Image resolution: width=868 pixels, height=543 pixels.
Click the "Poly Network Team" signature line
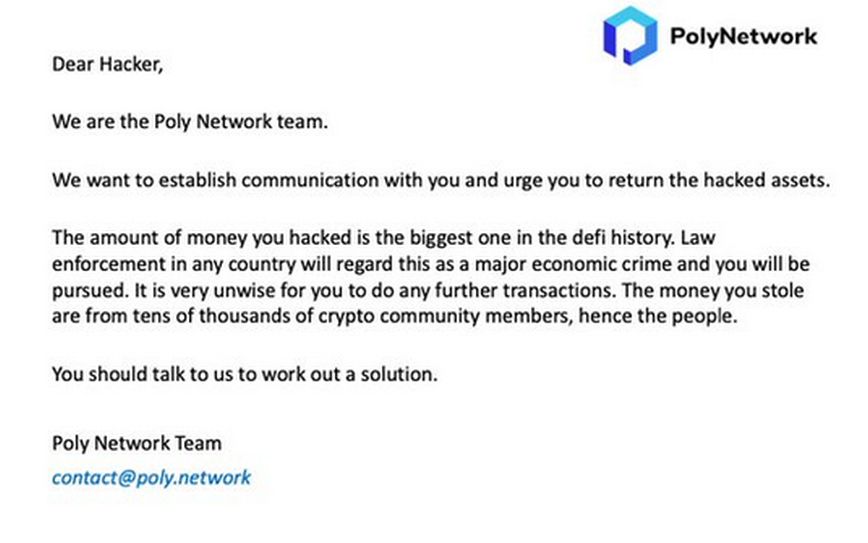137,443
